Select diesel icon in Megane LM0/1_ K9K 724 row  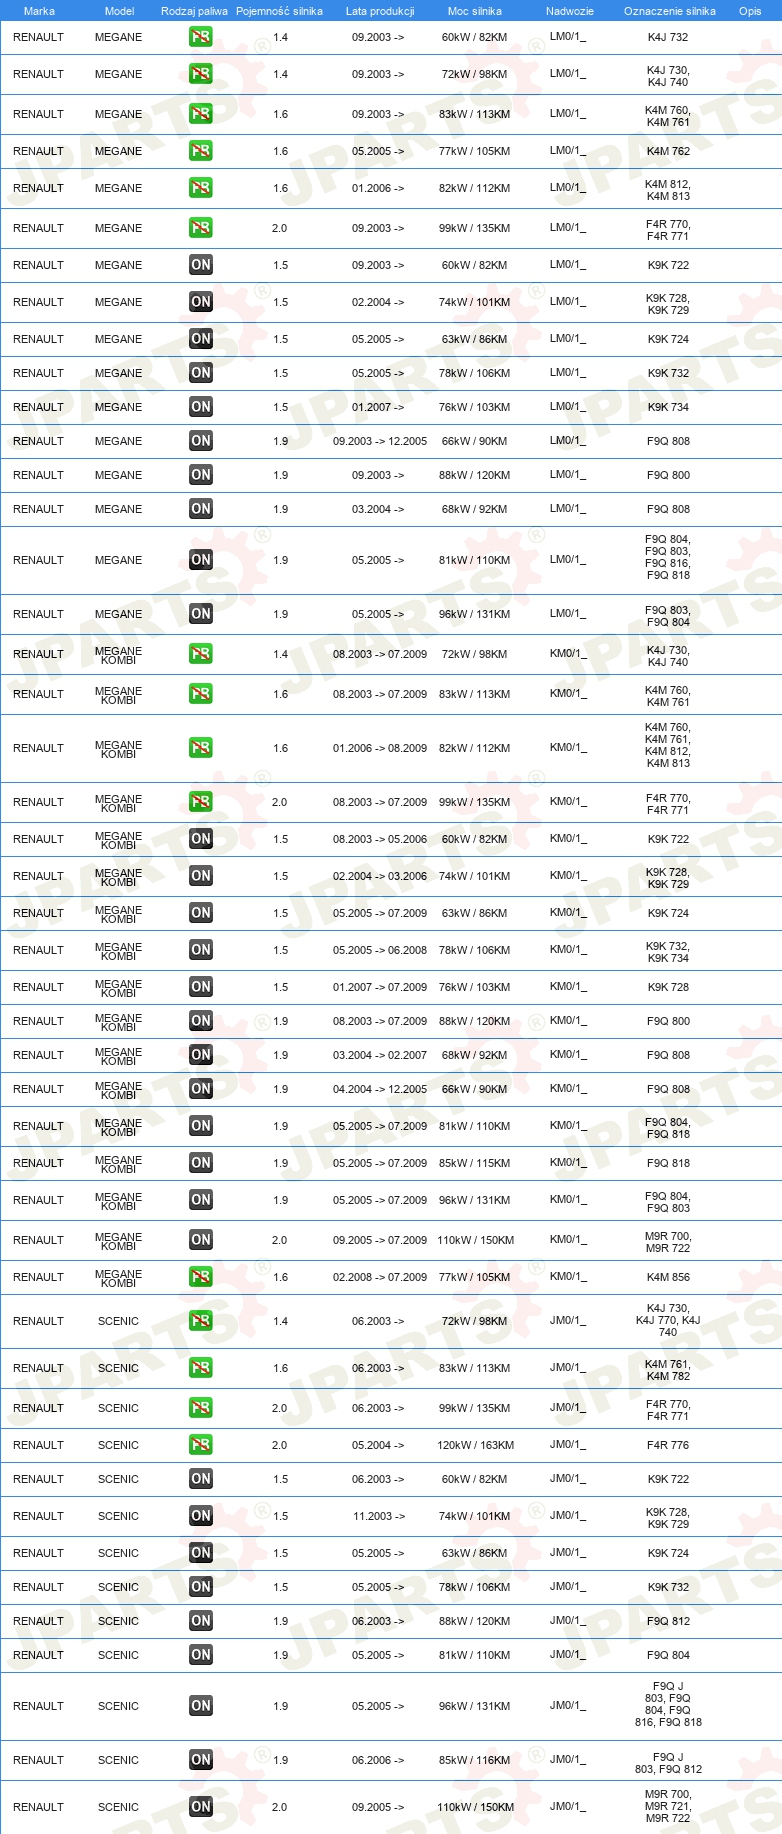(x=201, y=339)
